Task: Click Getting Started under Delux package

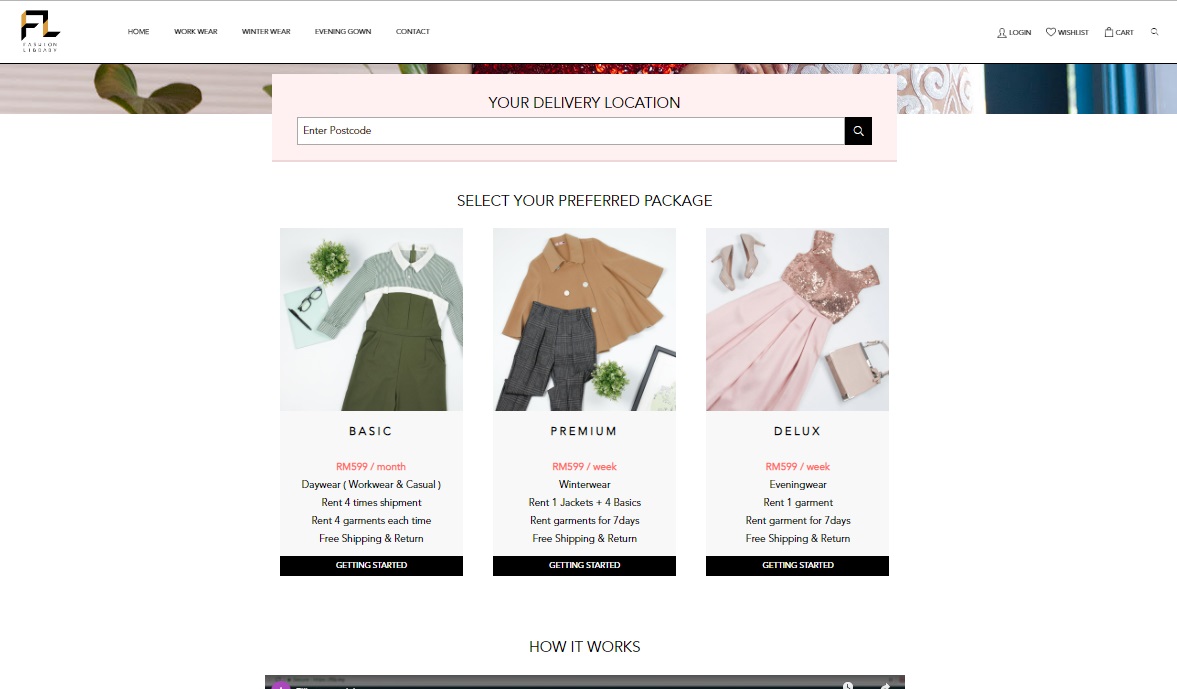Action: pos(797,566)
